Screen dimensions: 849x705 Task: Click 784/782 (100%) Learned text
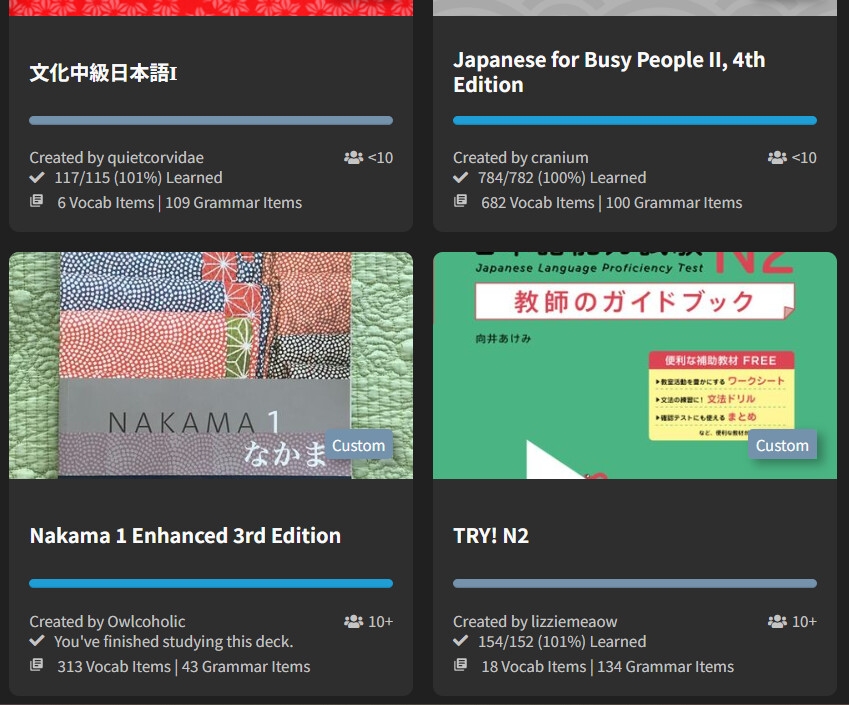tap(562, 178)
